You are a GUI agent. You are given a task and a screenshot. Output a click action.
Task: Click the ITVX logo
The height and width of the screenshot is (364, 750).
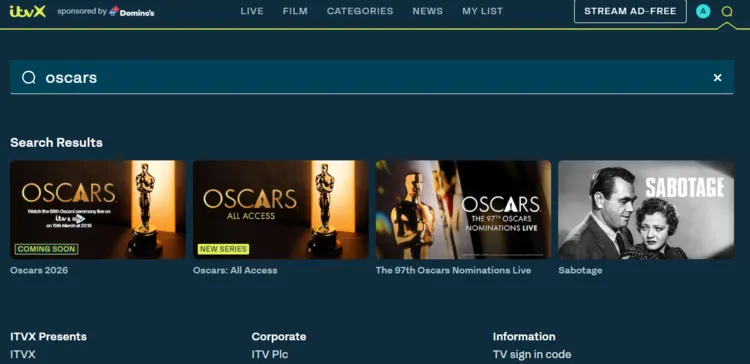tap(28, 11)
